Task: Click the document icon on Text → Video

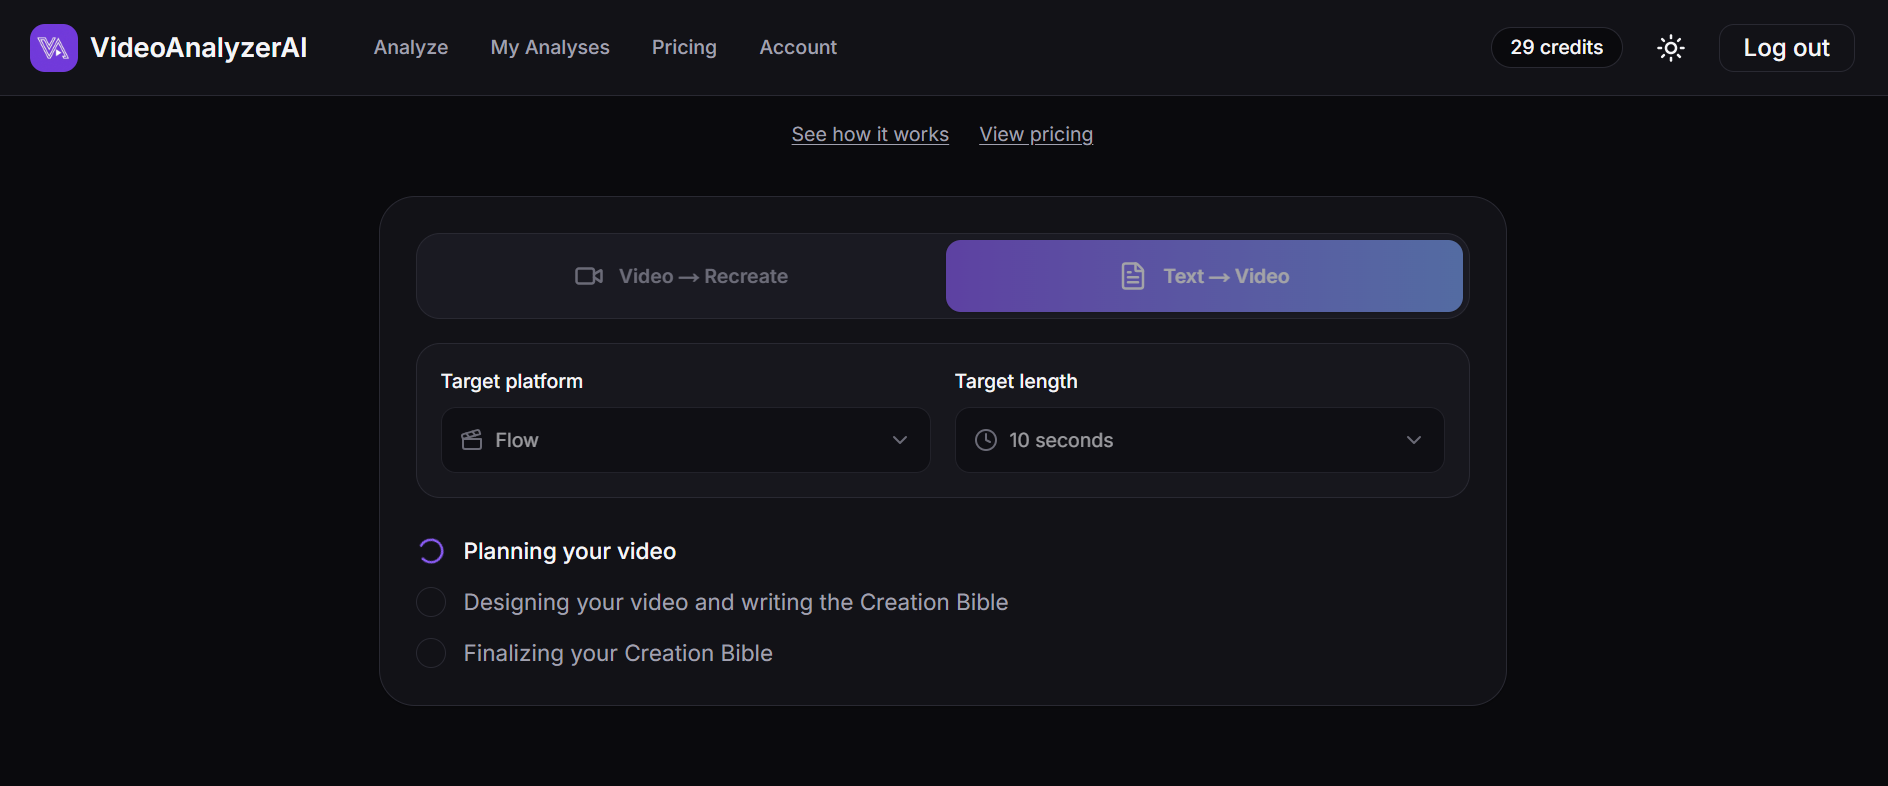Action: [1133, 276]
